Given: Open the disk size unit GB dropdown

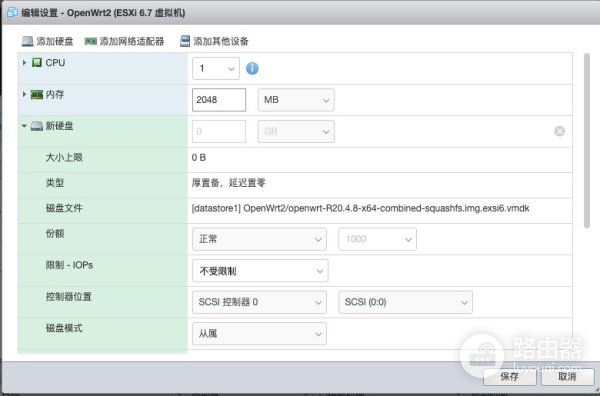Looking at the screenshot, I should coord(296,132).
